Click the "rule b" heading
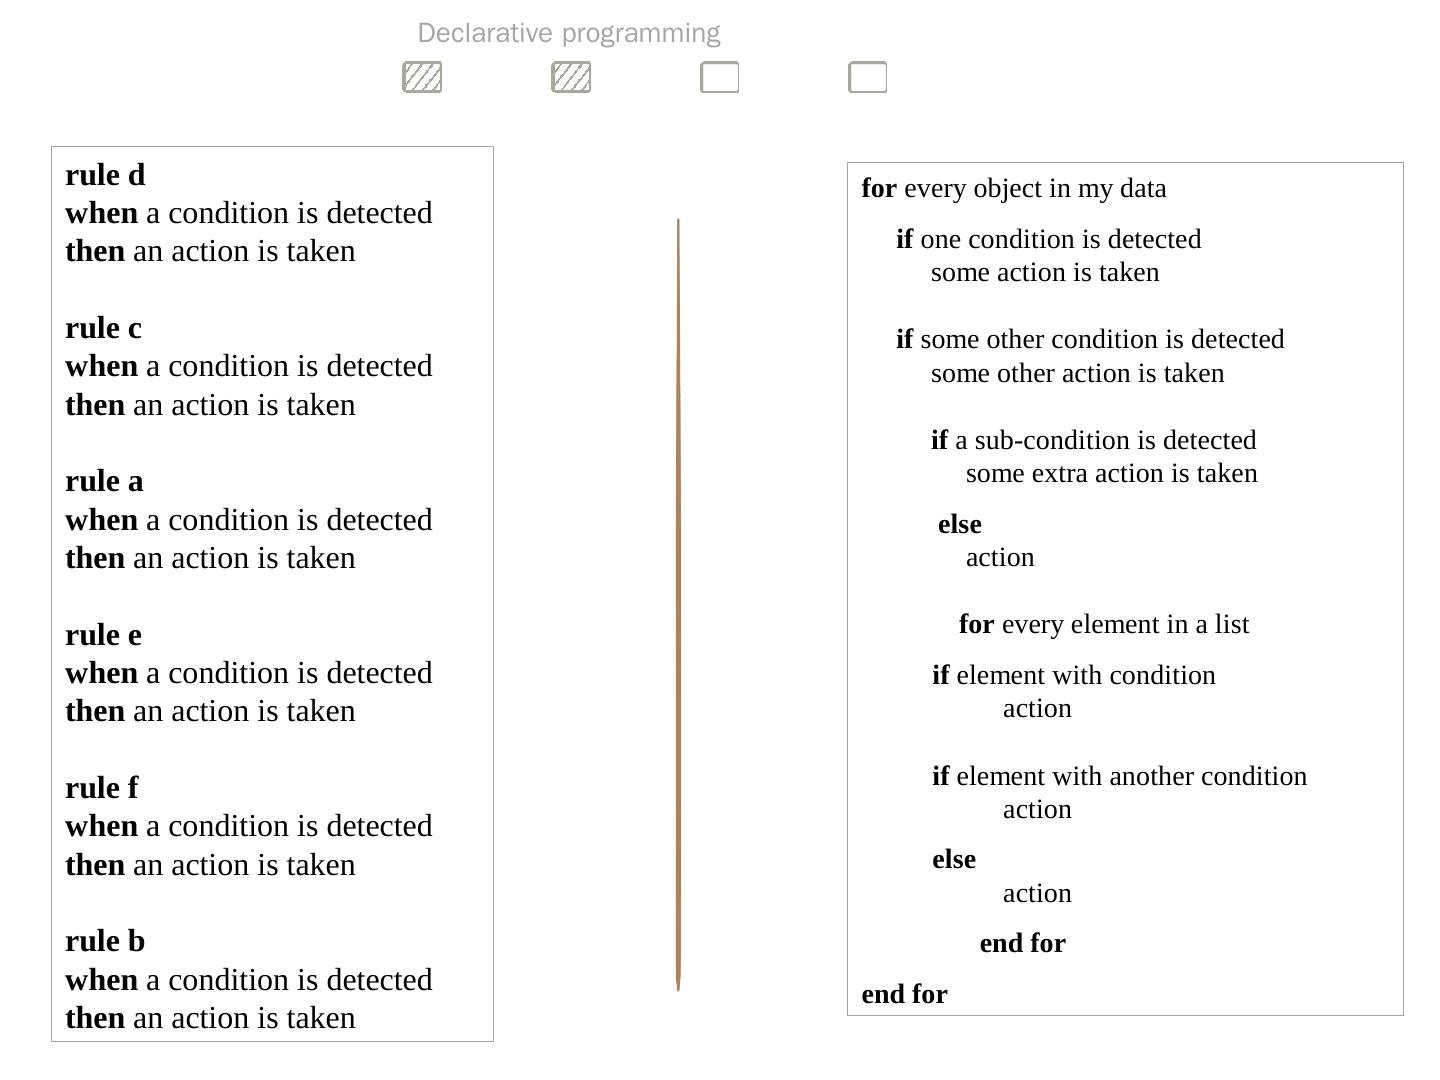 coord(105,941)
